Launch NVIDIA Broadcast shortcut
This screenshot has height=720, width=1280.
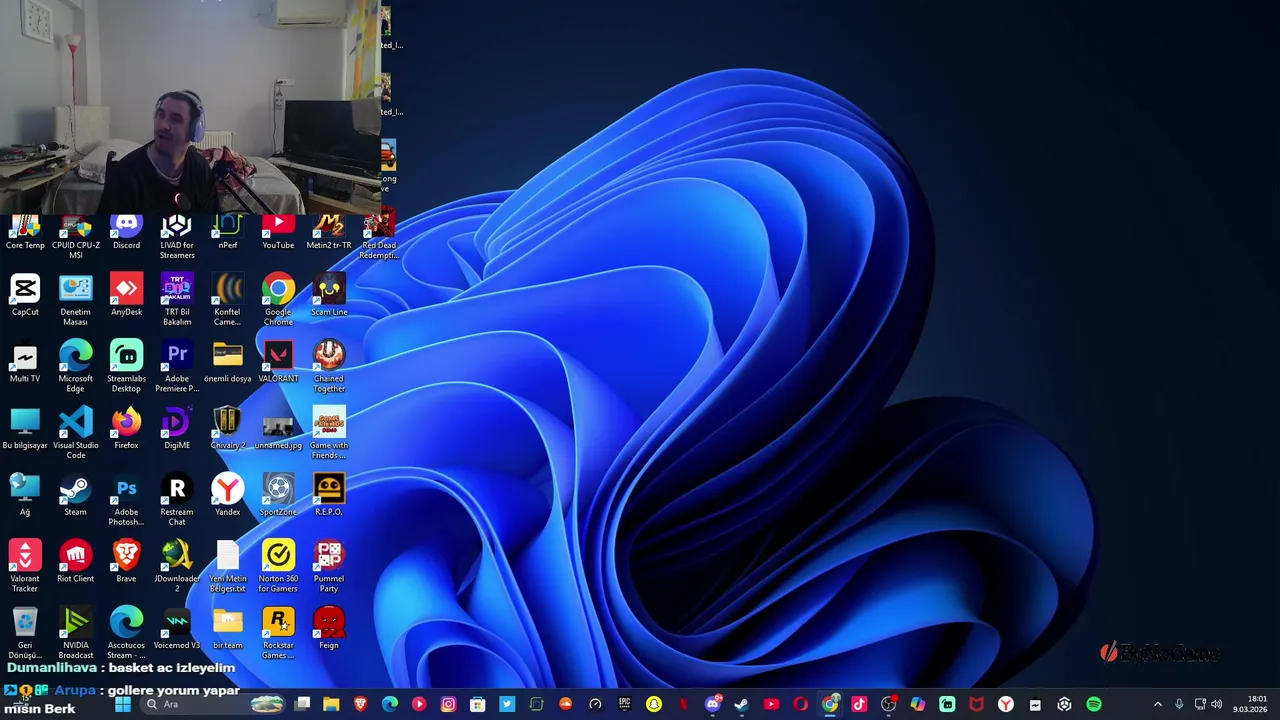[75, 633]
